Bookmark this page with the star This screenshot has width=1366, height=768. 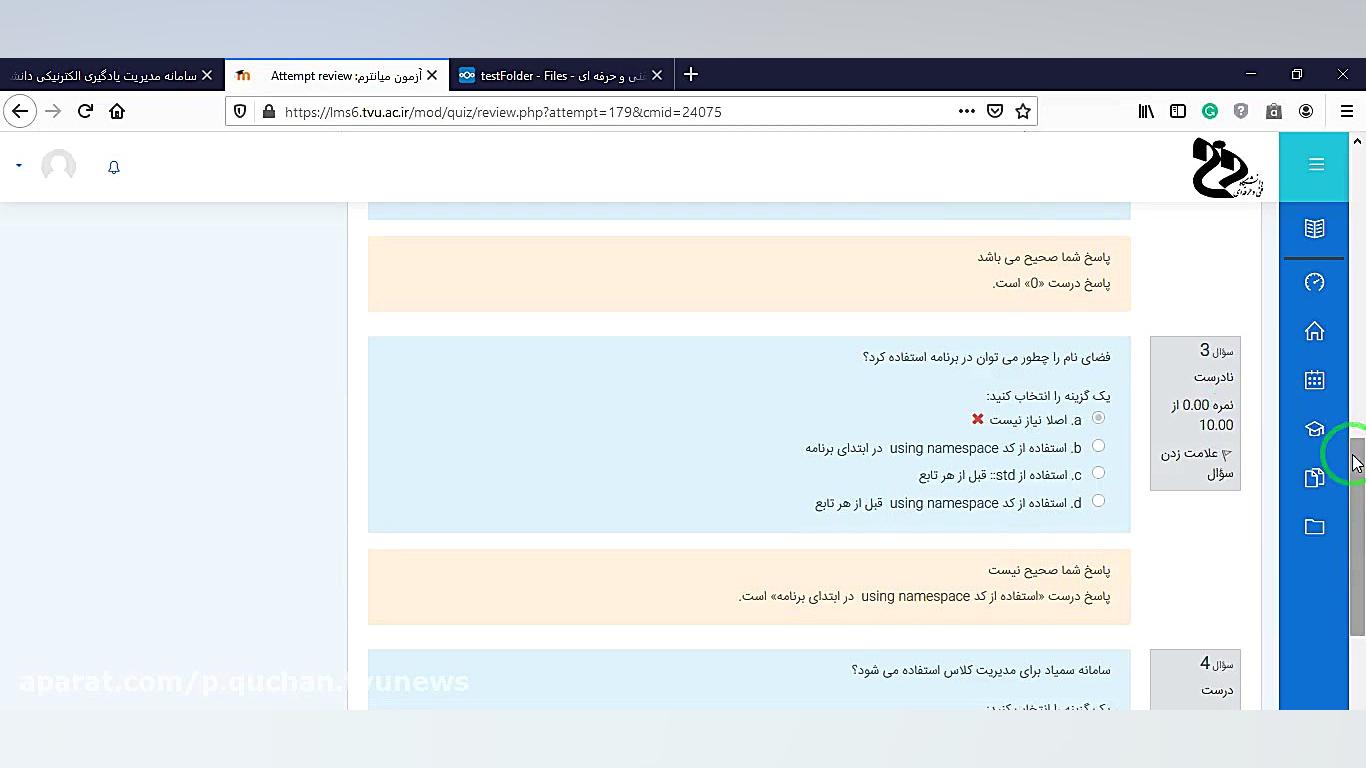pyautogui.click(x=1023, y=111)
